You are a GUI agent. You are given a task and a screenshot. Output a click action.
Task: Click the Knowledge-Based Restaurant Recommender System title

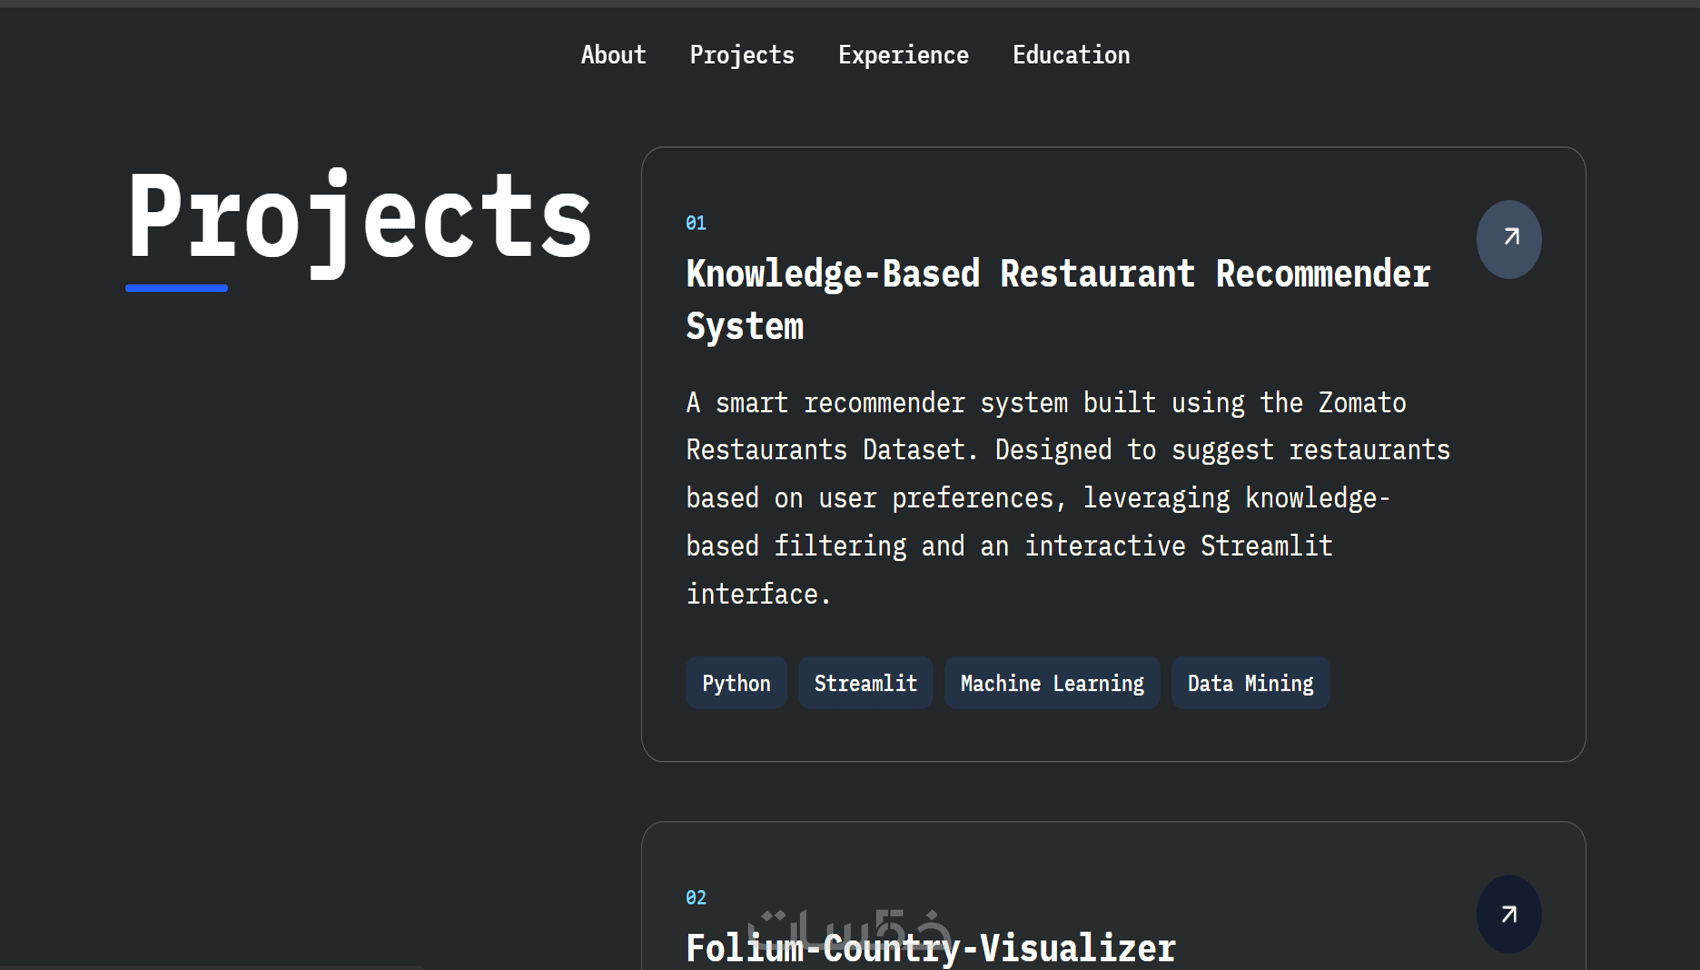1057,275
